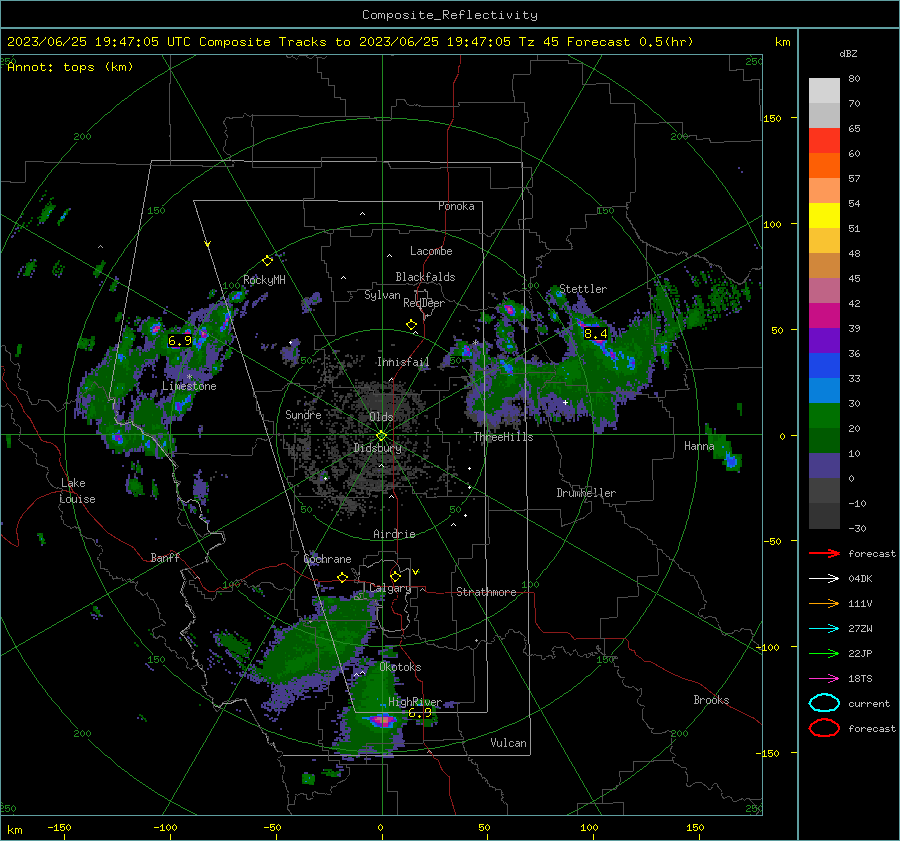Click the Composite_Reflectivity title
The height and width of the screenshot is (841, 900).
coord(449,15)
